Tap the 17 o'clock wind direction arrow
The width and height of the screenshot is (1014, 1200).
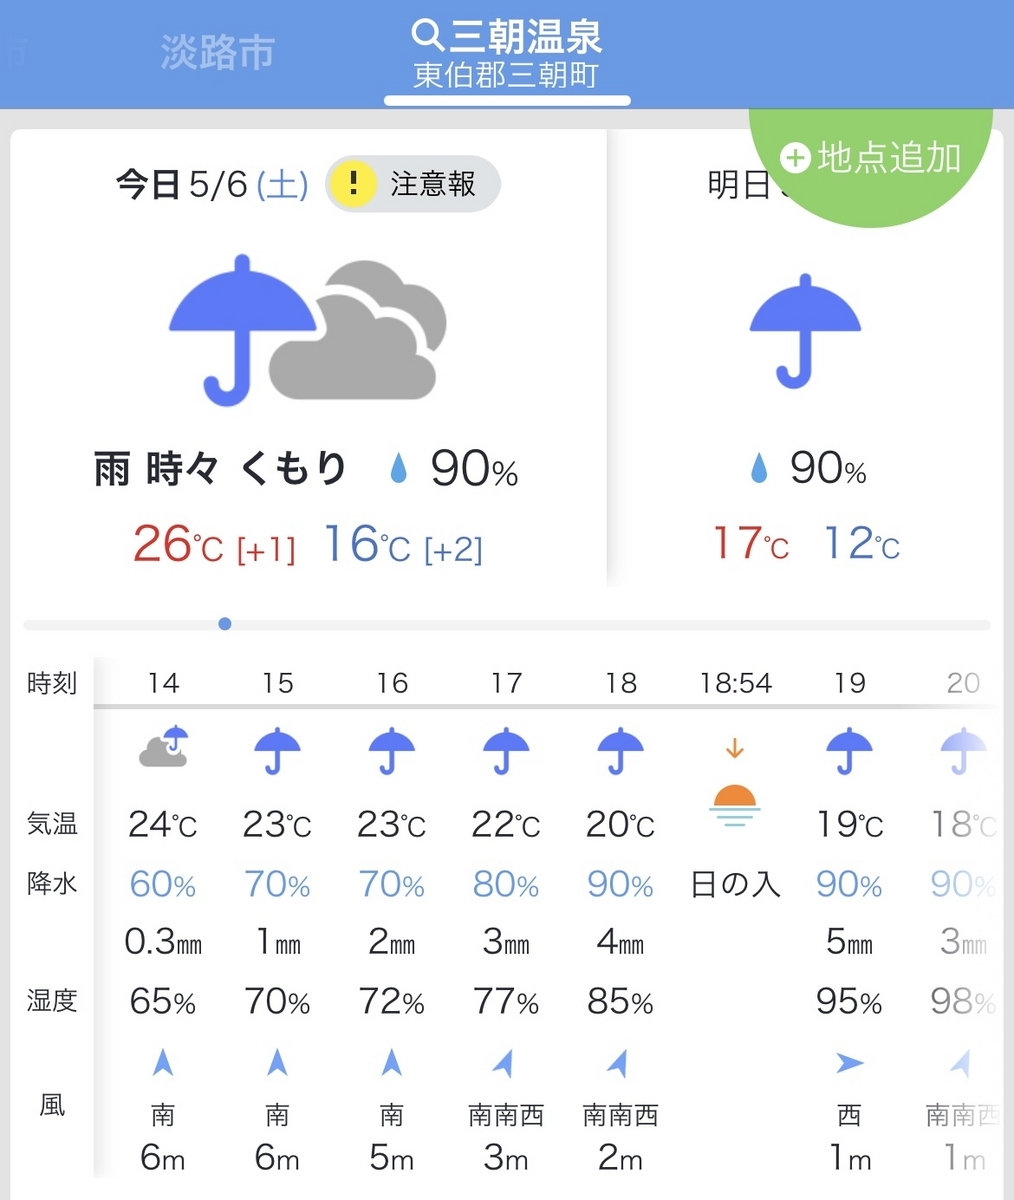pos(505,1062)
